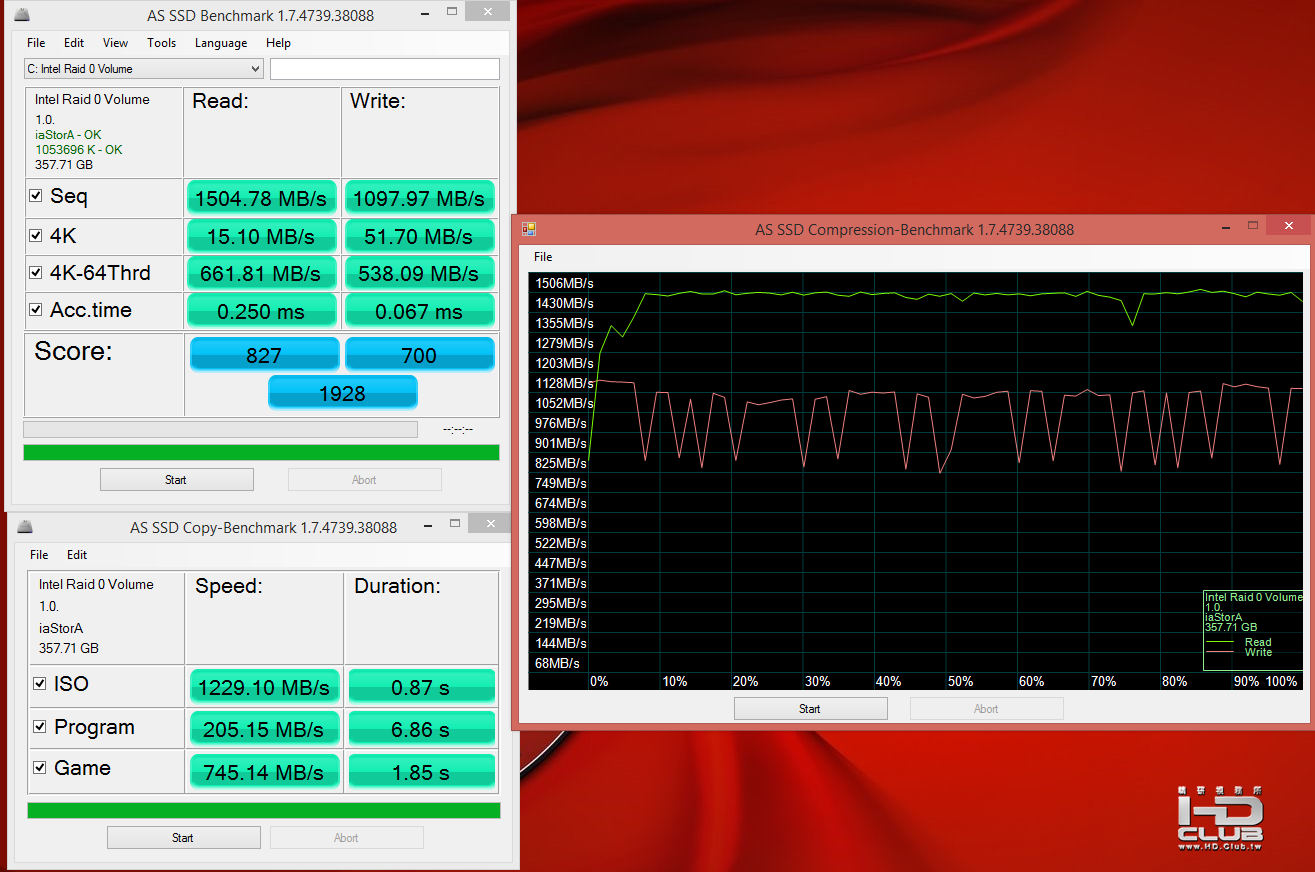Click the 4K read value 15.10 MB/s

coord(261,237)
